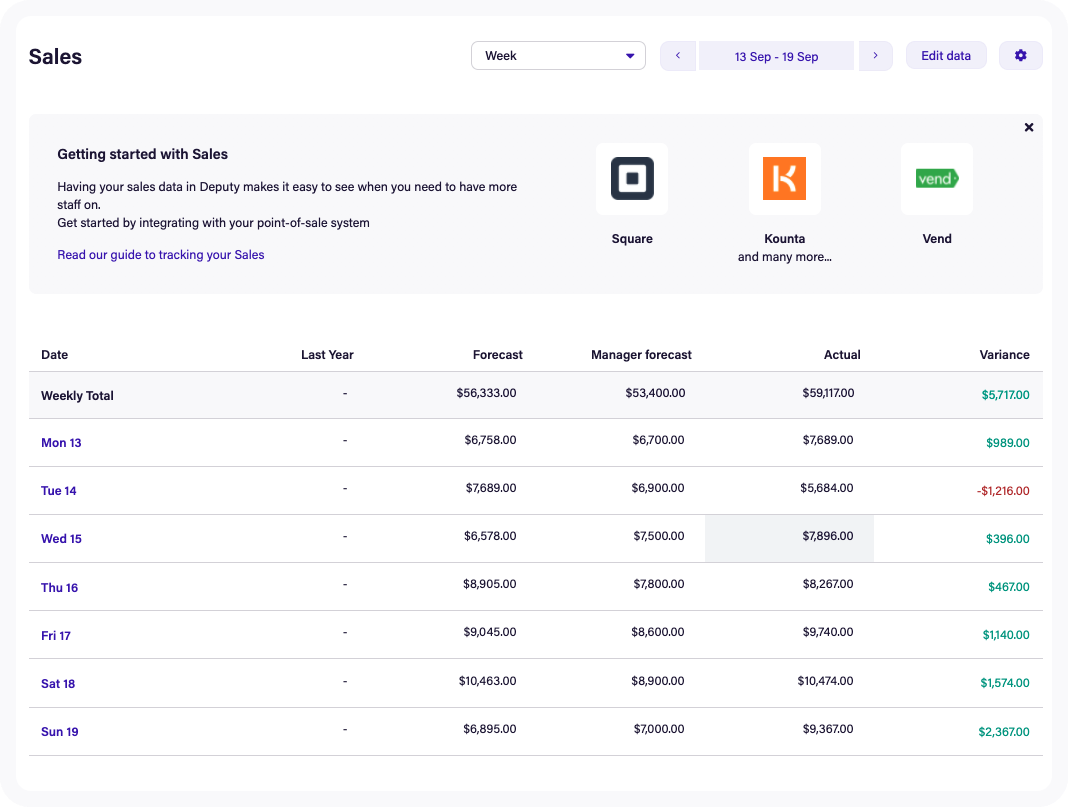Open the Sun 19 date link
The image size is (1068, 807).
click(x=59, y=732)
